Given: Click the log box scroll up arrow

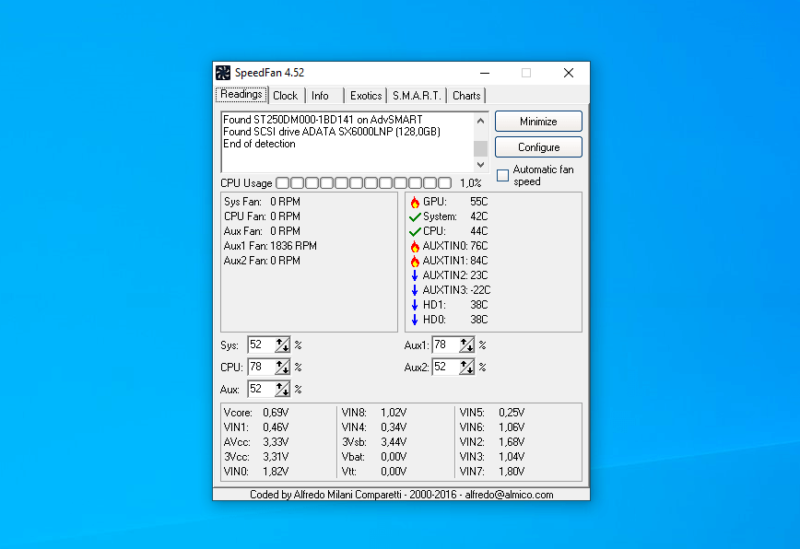Looking at the screenshot, I should 480,121.
